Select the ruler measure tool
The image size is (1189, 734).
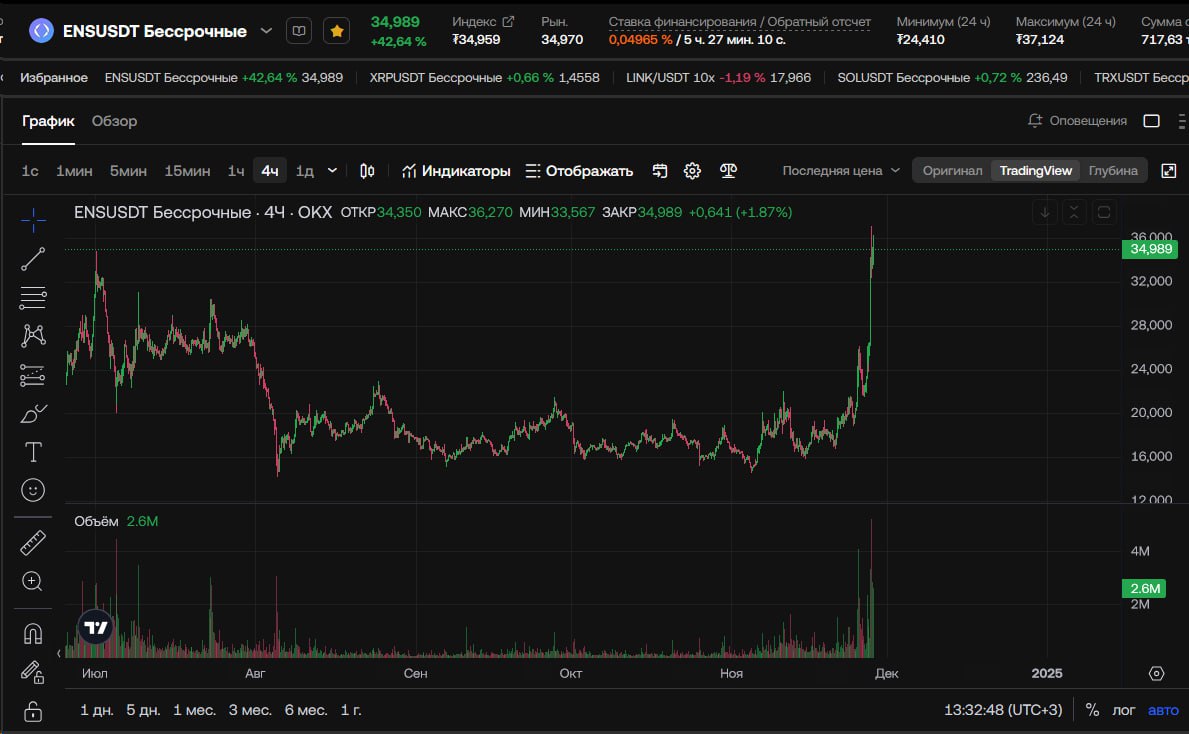(x=33, y=543)
